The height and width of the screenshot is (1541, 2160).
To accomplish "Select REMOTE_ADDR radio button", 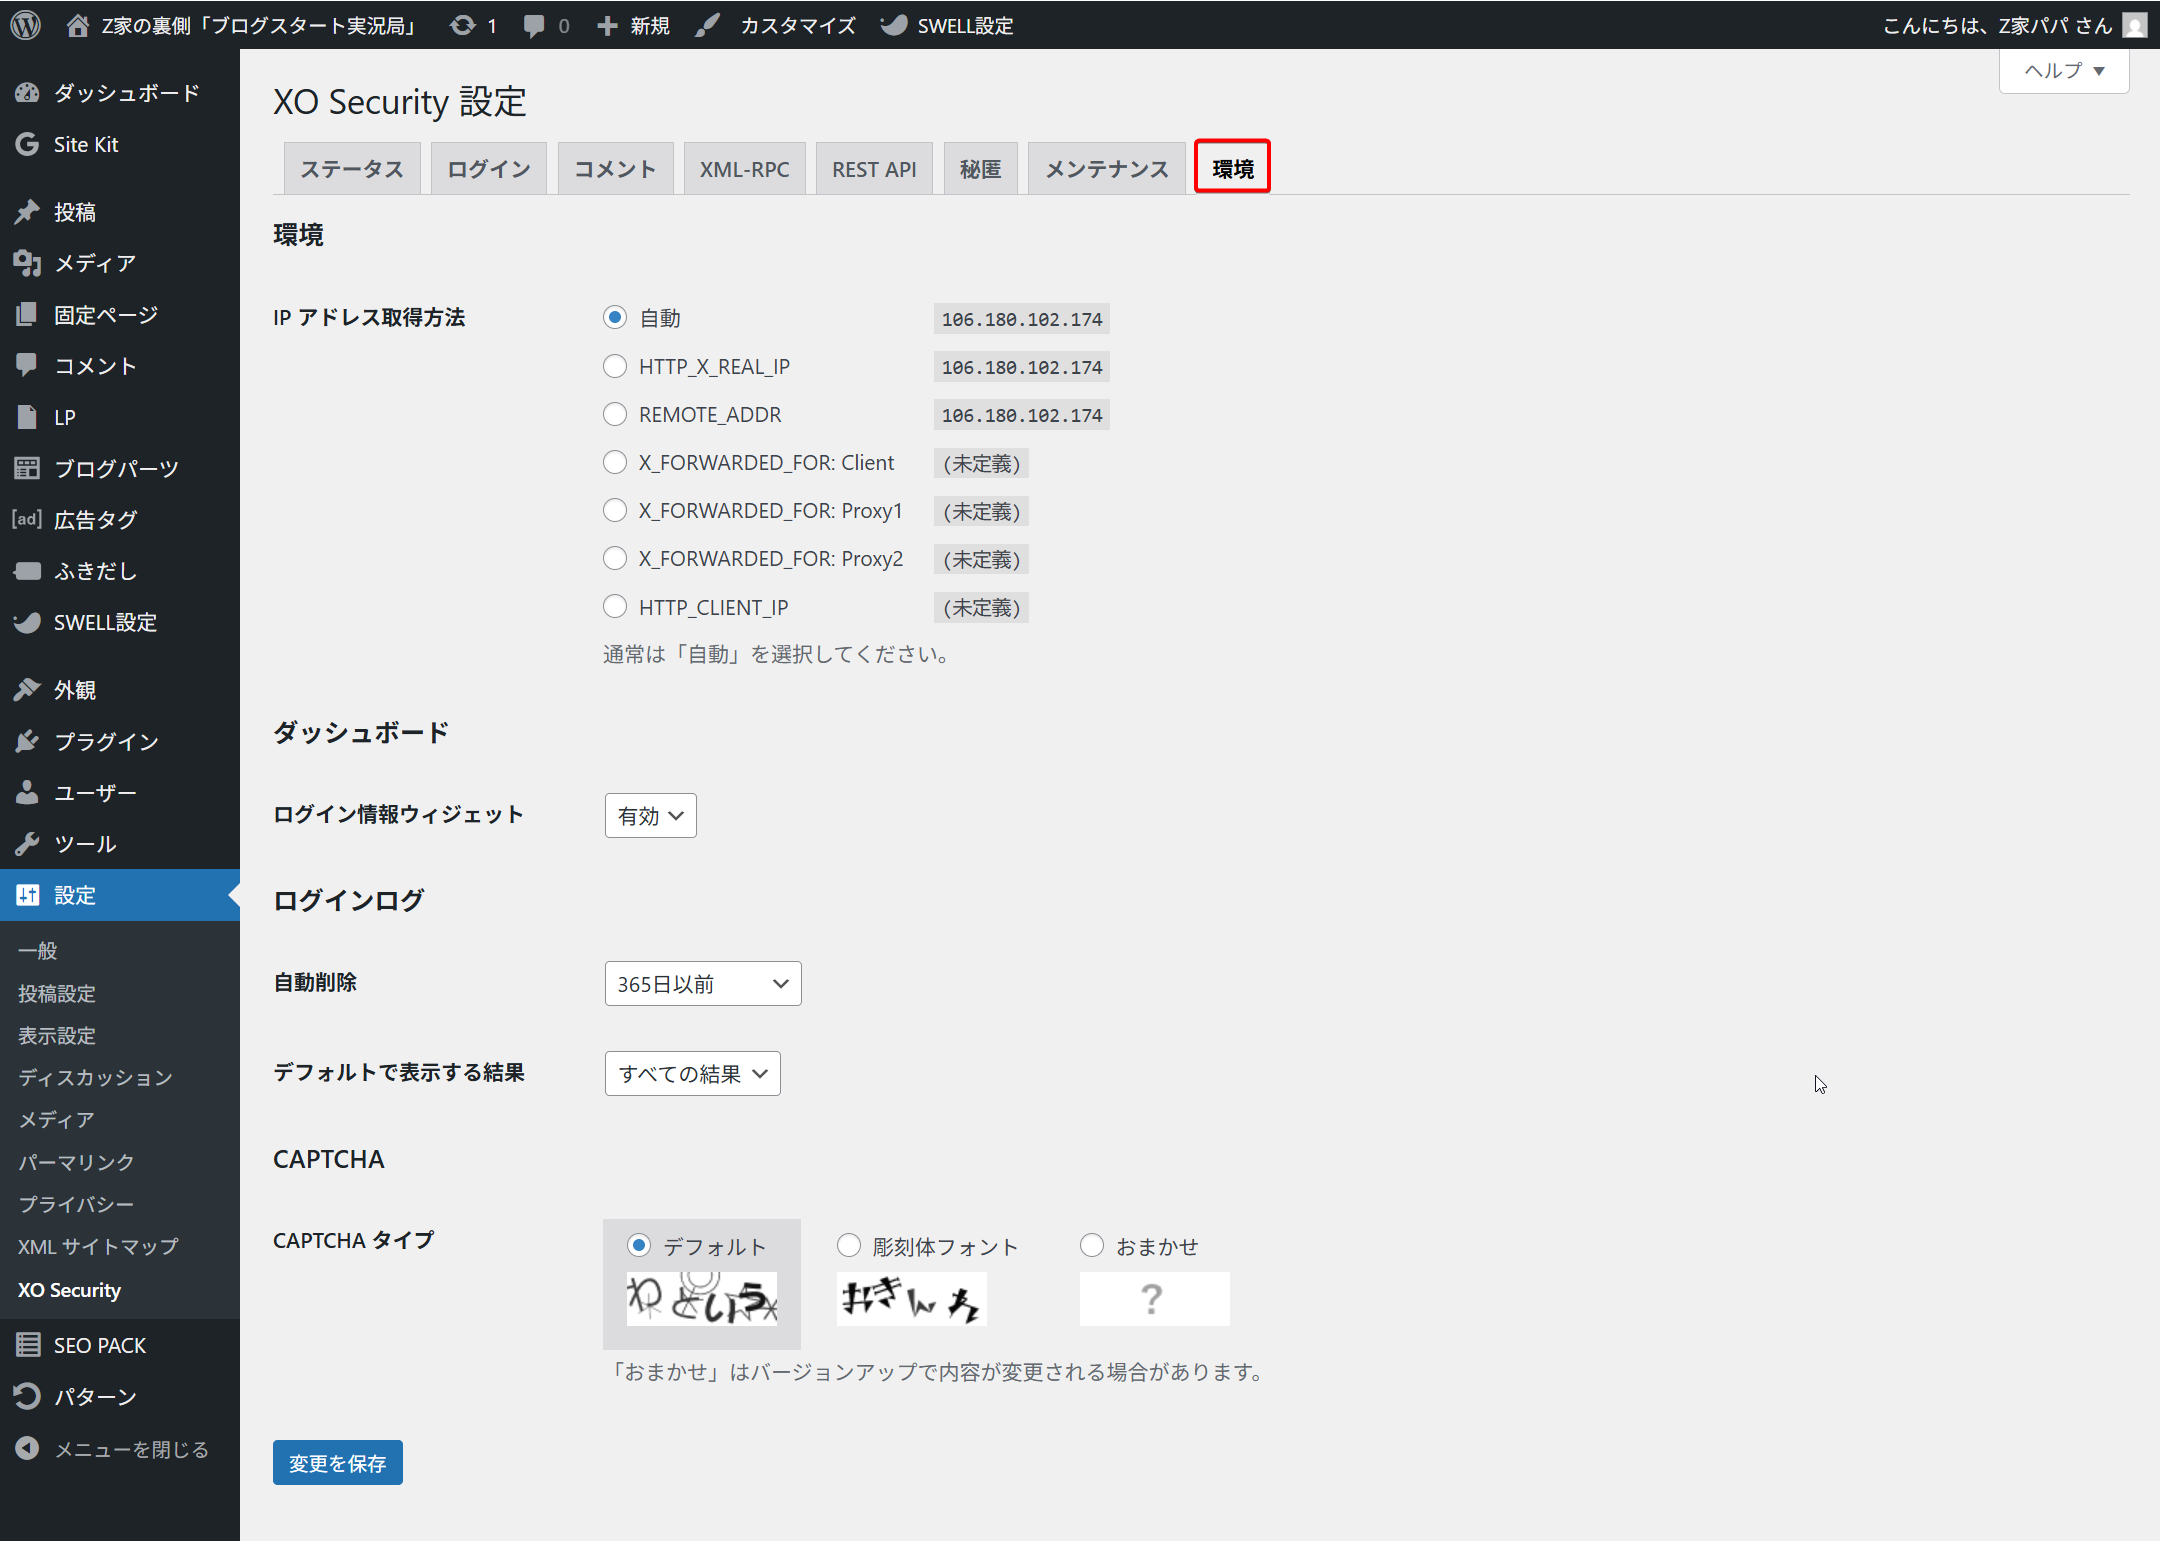I will (x=615, y=414).
